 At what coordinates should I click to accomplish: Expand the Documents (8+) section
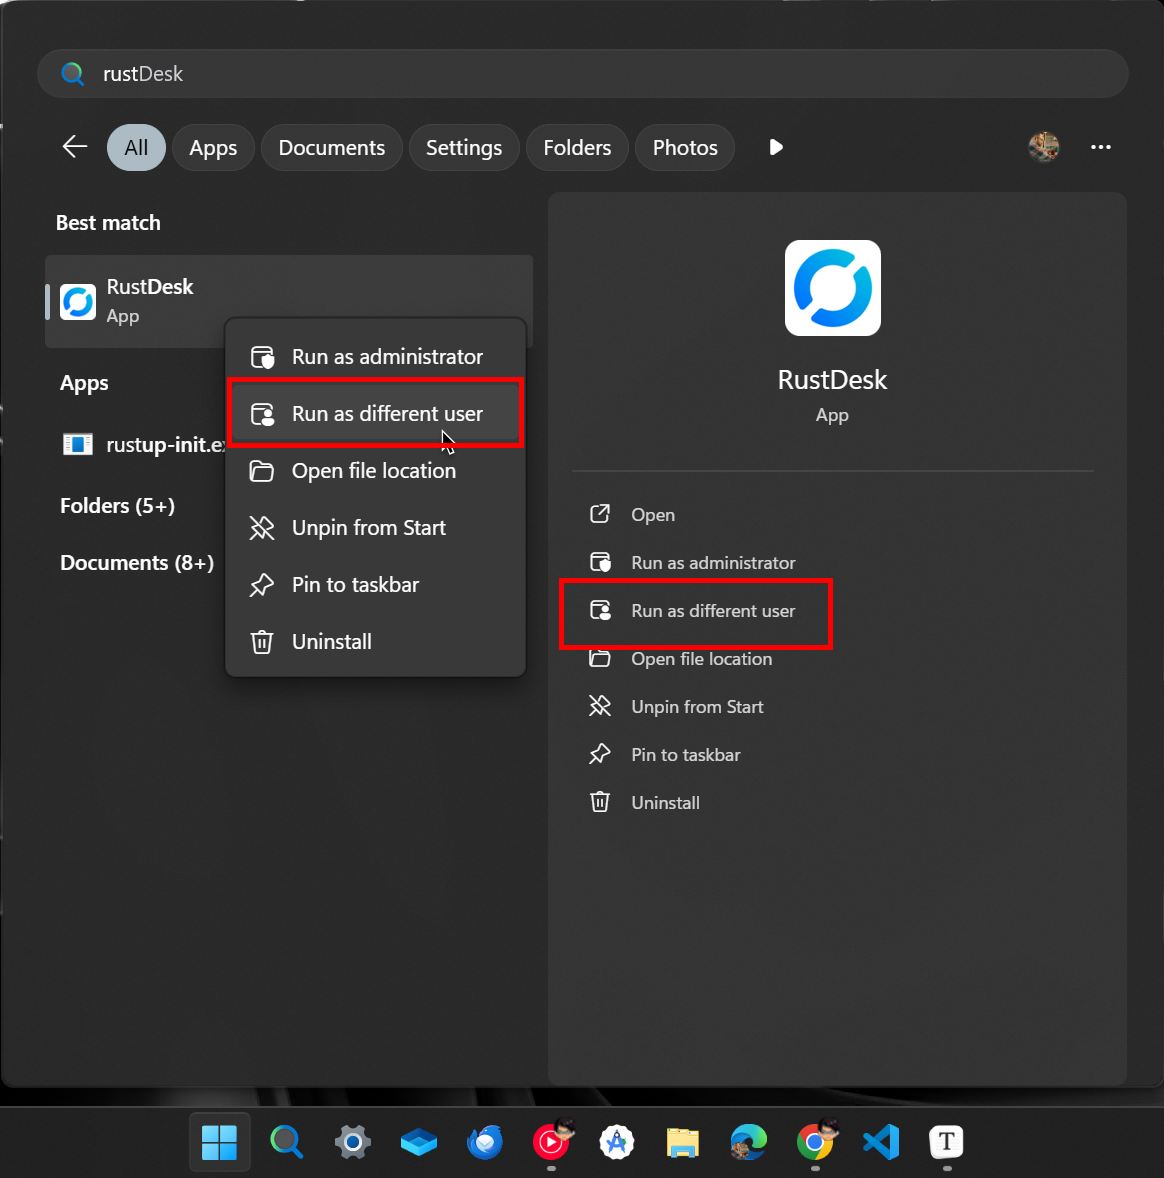coord(137,563)
